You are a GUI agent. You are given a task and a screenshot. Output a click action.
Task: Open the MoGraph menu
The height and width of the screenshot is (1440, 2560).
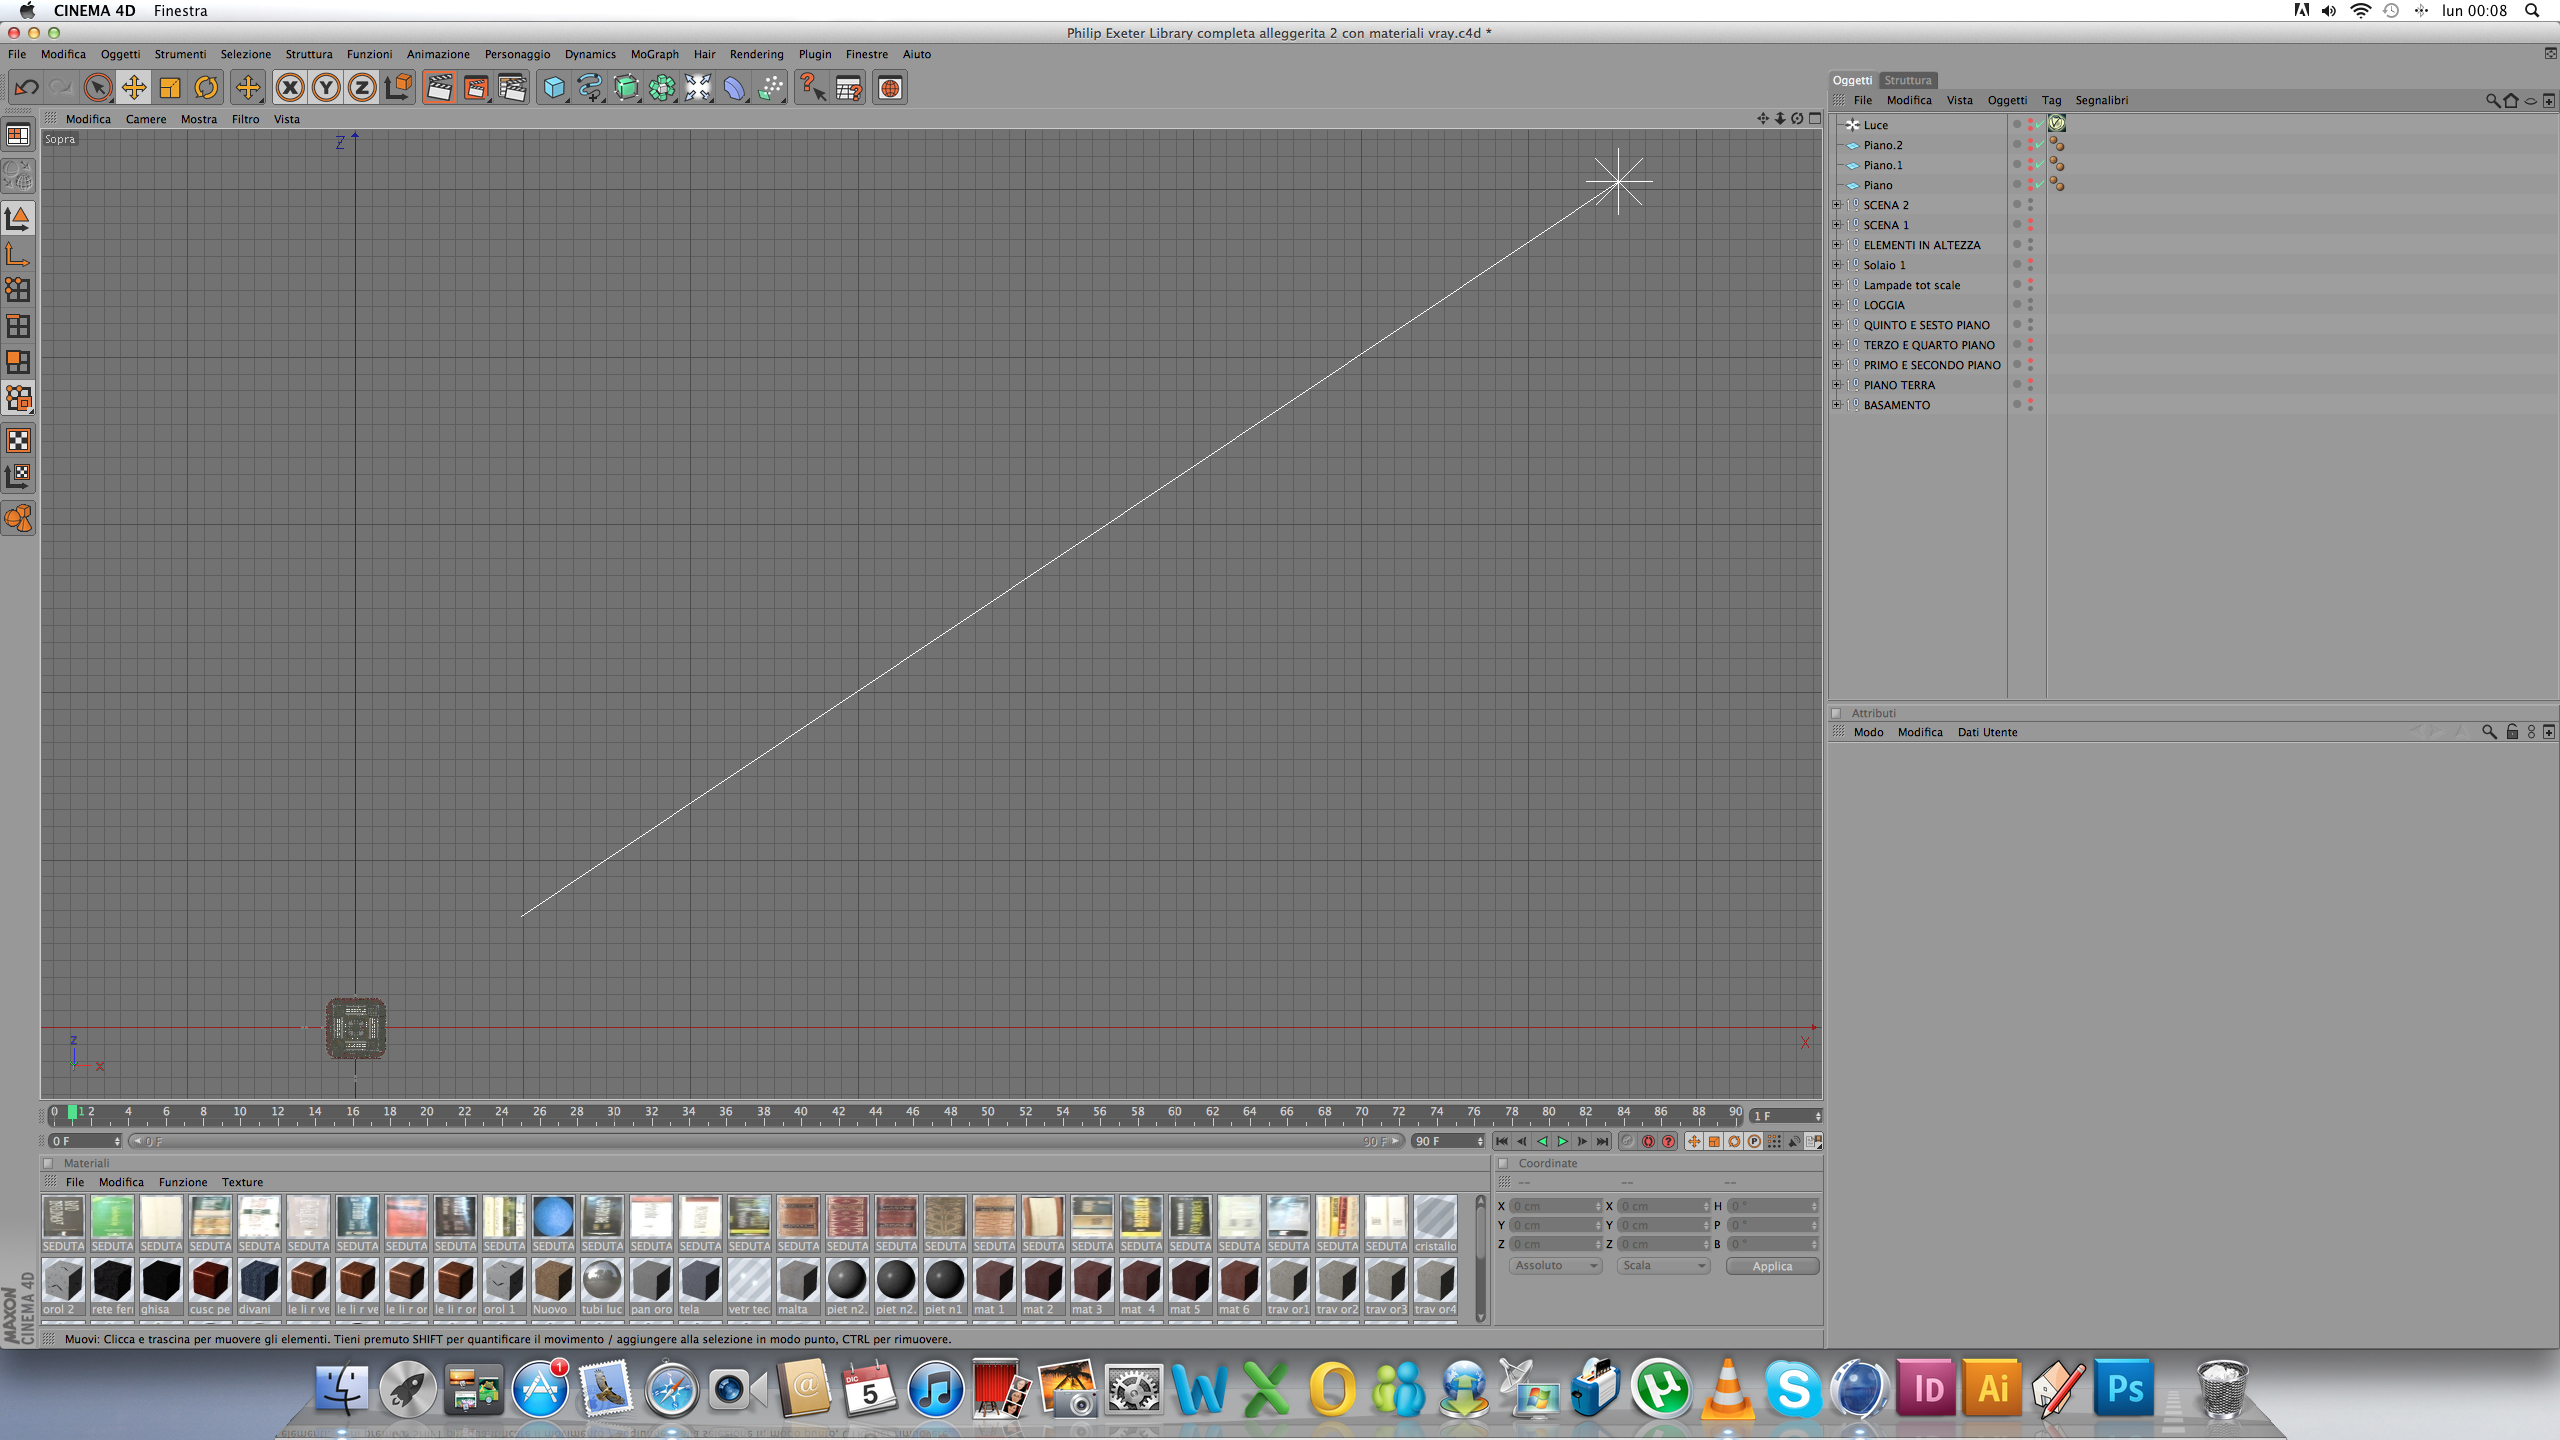[x=654, y=54]
